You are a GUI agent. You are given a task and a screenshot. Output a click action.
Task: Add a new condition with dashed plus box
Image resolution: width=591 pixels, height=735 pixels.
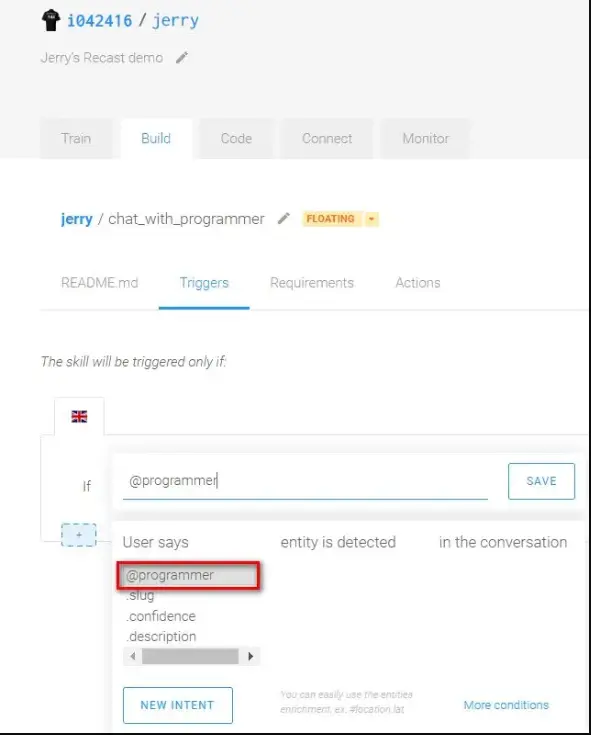click(79, 535)
